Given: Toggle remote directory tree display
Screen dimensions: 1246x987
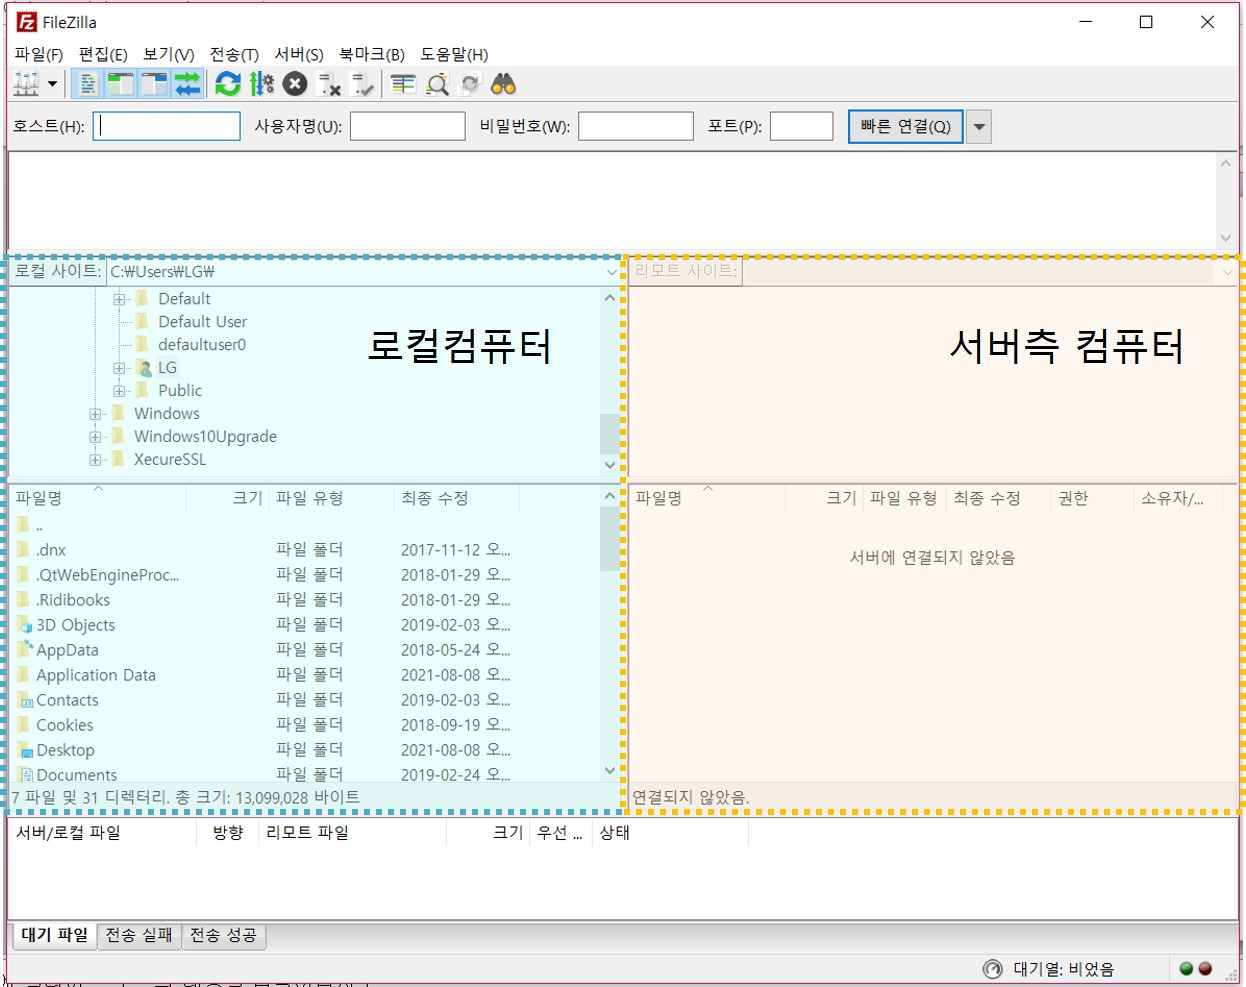Looking at the screenshot, I should (x=154, y=85).
